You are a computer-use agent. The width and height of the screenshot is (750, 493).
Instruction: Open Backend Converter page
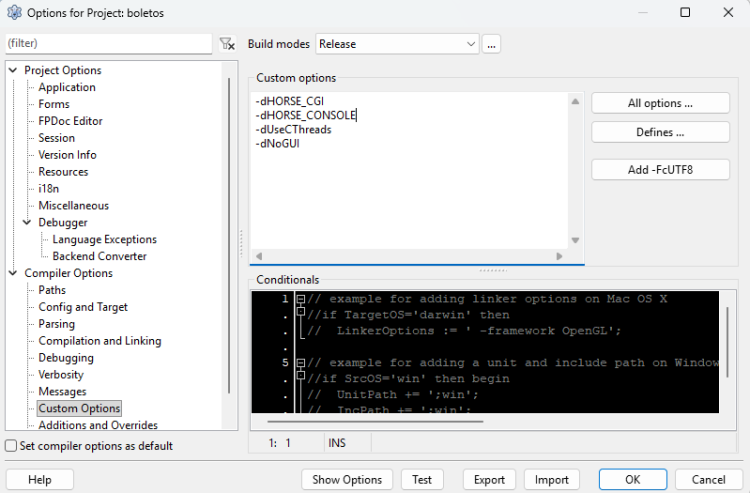(x=99, y=256)
